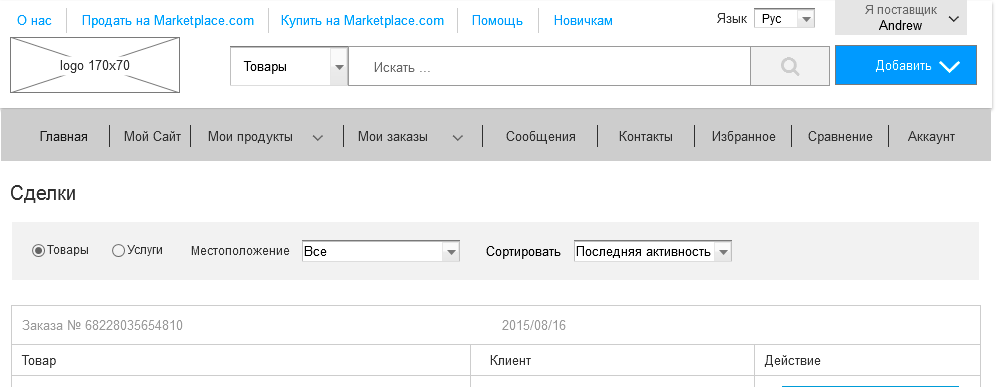The image size is (997, 387).
Task: Select the Услуги radio button
Action: click(118, 251)
